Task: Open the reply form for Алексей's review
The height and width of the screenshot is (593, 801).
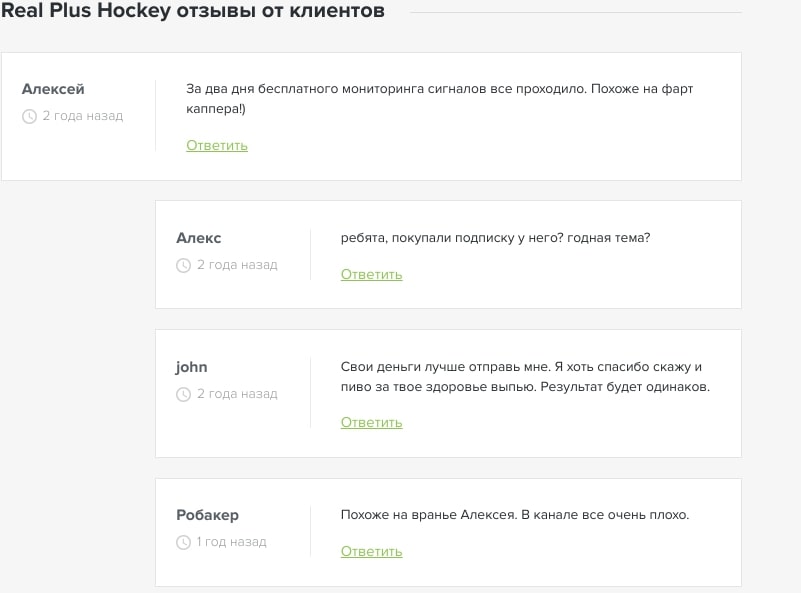Action: coord(216,145)
